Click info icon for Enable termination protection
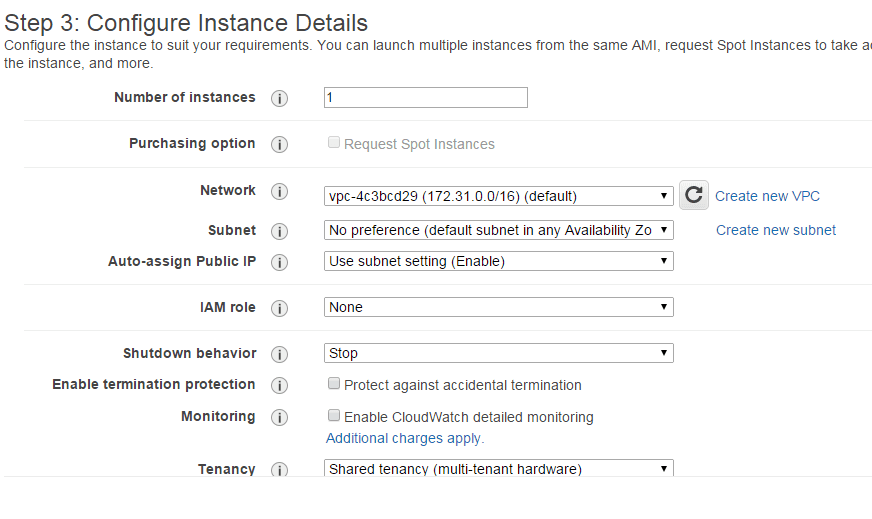The image size is (872, 519). click(x=280, y=385)
